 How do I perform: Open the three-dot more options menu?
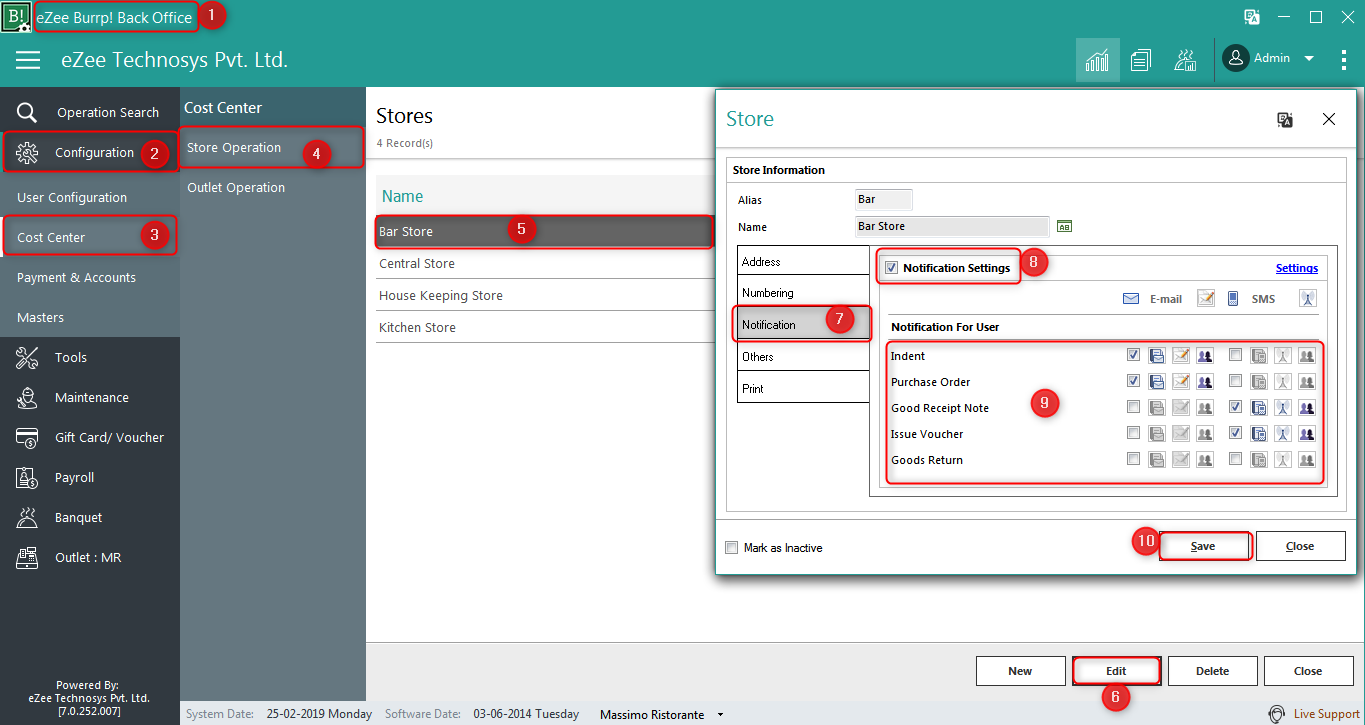(x=1343, y=60)
